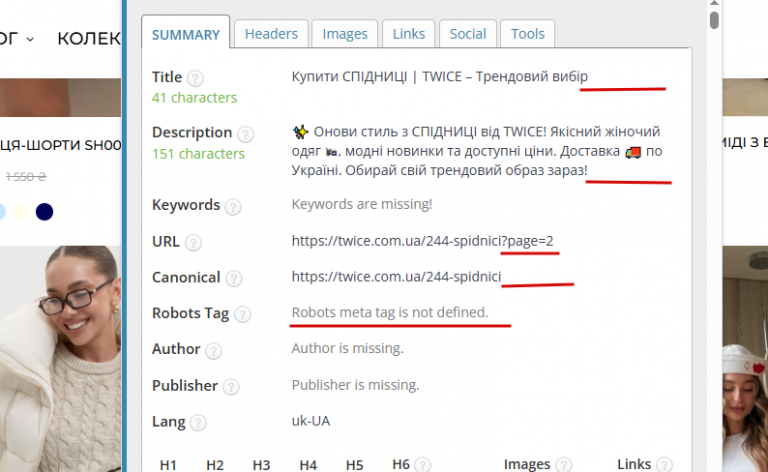Click the H4 heading column label

(x=308, y=465)
